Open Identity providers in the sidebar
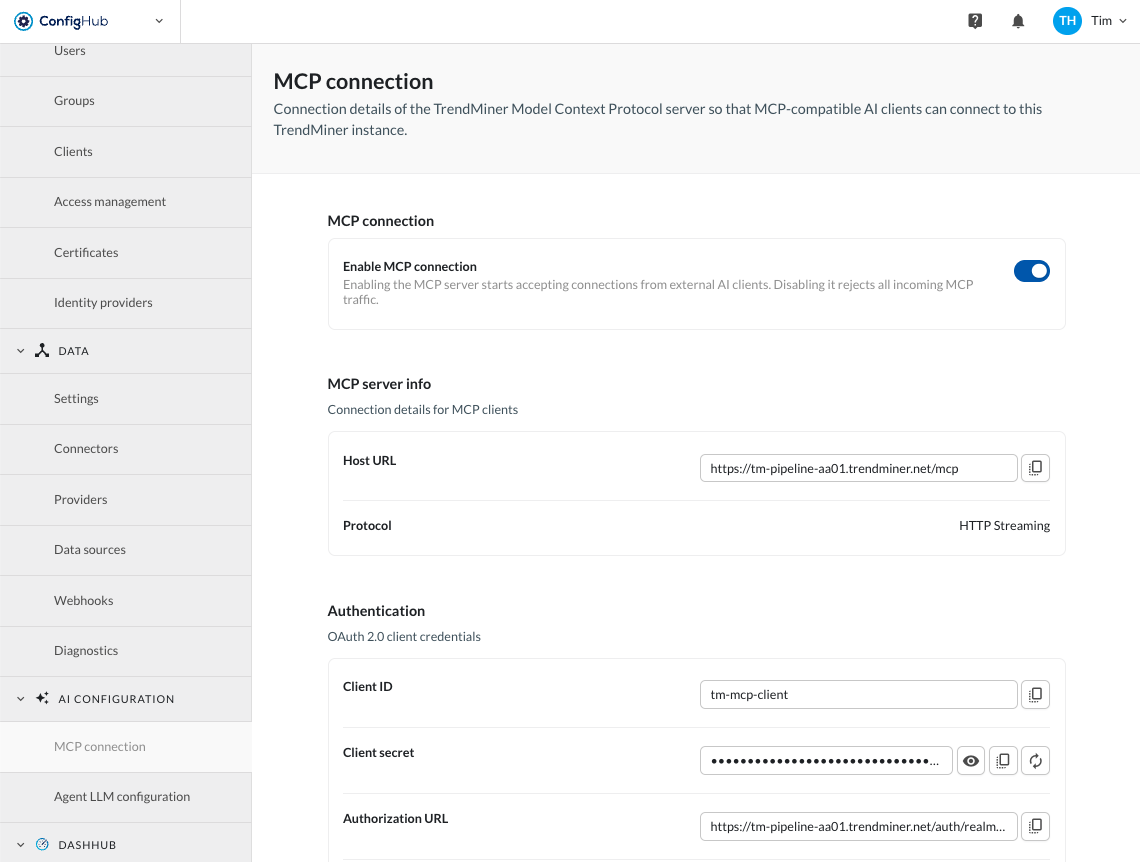This screenshot has height=862, width=1140. 126,303
